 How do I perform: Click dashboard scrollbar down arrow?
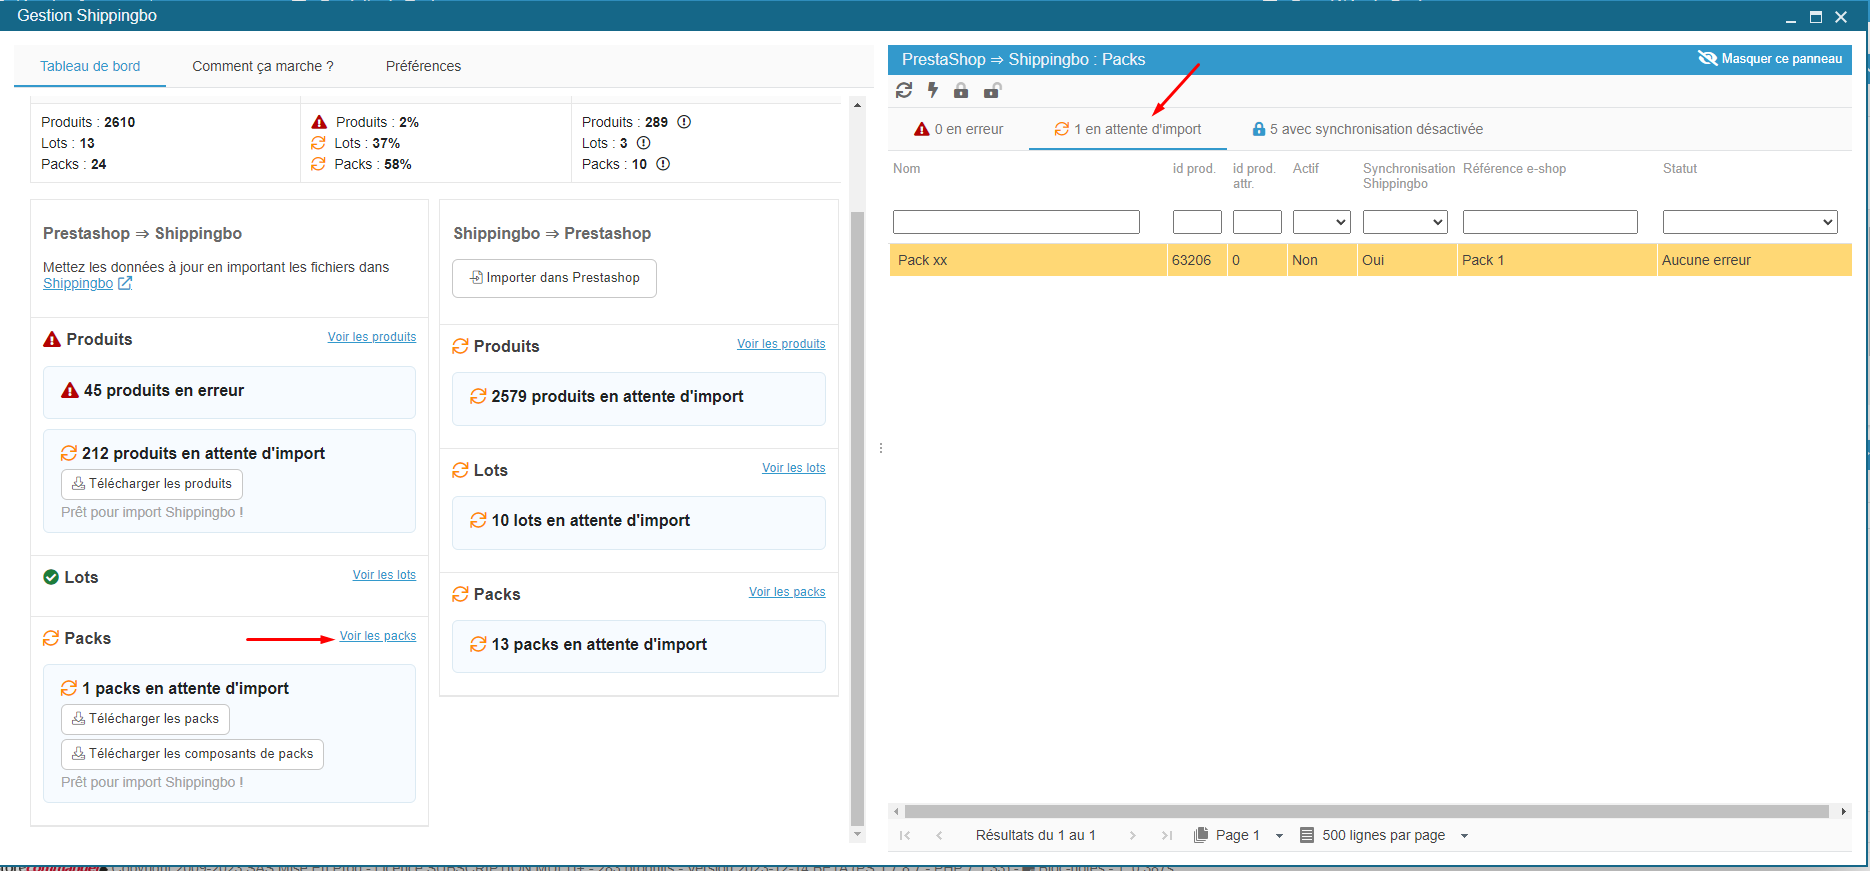pyautogui.click(x=856, y=835)
